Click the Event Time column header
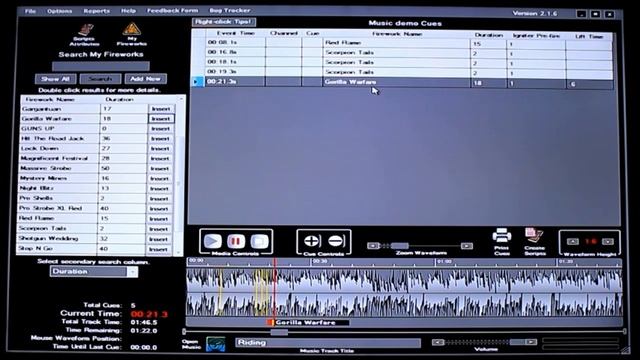 tap(236, 33)
